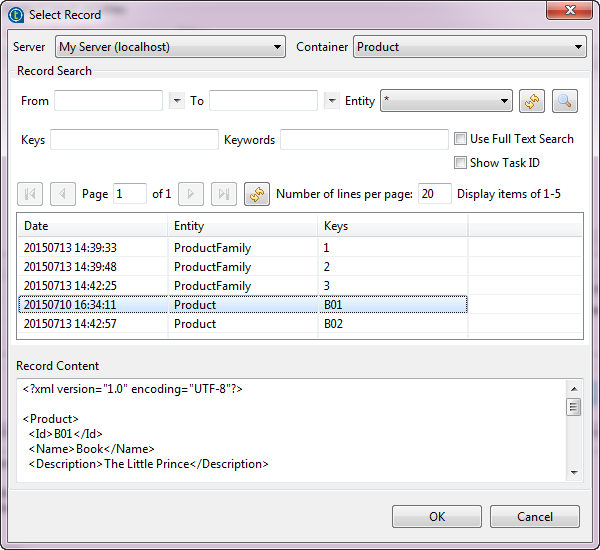Click the Select Record window title icon
600x550 pixels.
click(x=16, y=15)
